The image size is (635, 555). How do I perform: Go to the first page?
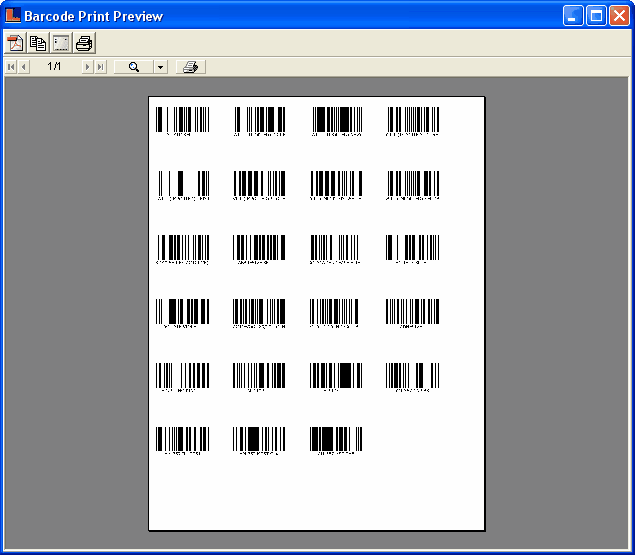coord(11,67)
